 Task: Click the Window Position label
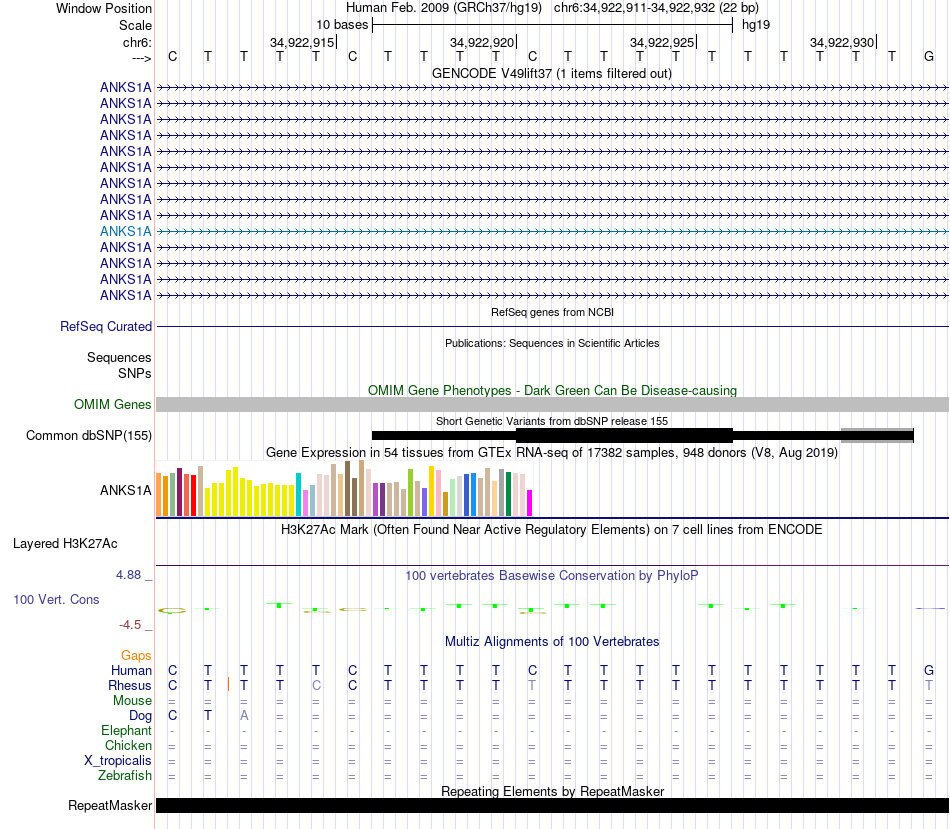(x=104, y=8)
